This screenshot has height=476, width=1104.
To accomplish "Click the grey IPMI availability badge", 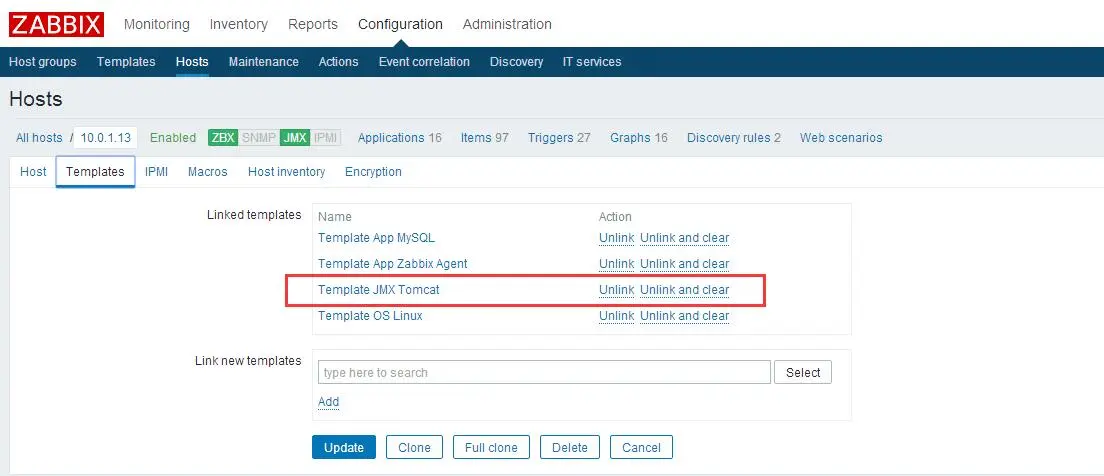I will coord(325,138).
